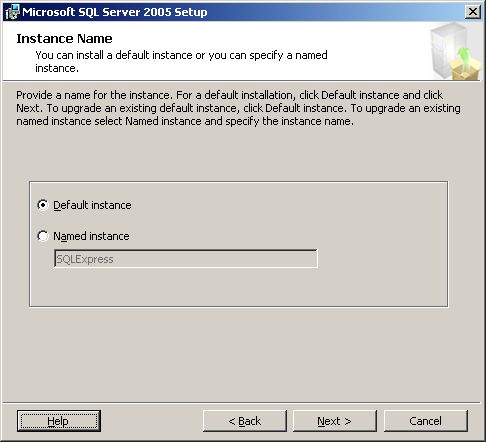The width and height of the screenshot is (486, 442).
Task: Cancel the SQL Server installation
Action: pos(426,421)
